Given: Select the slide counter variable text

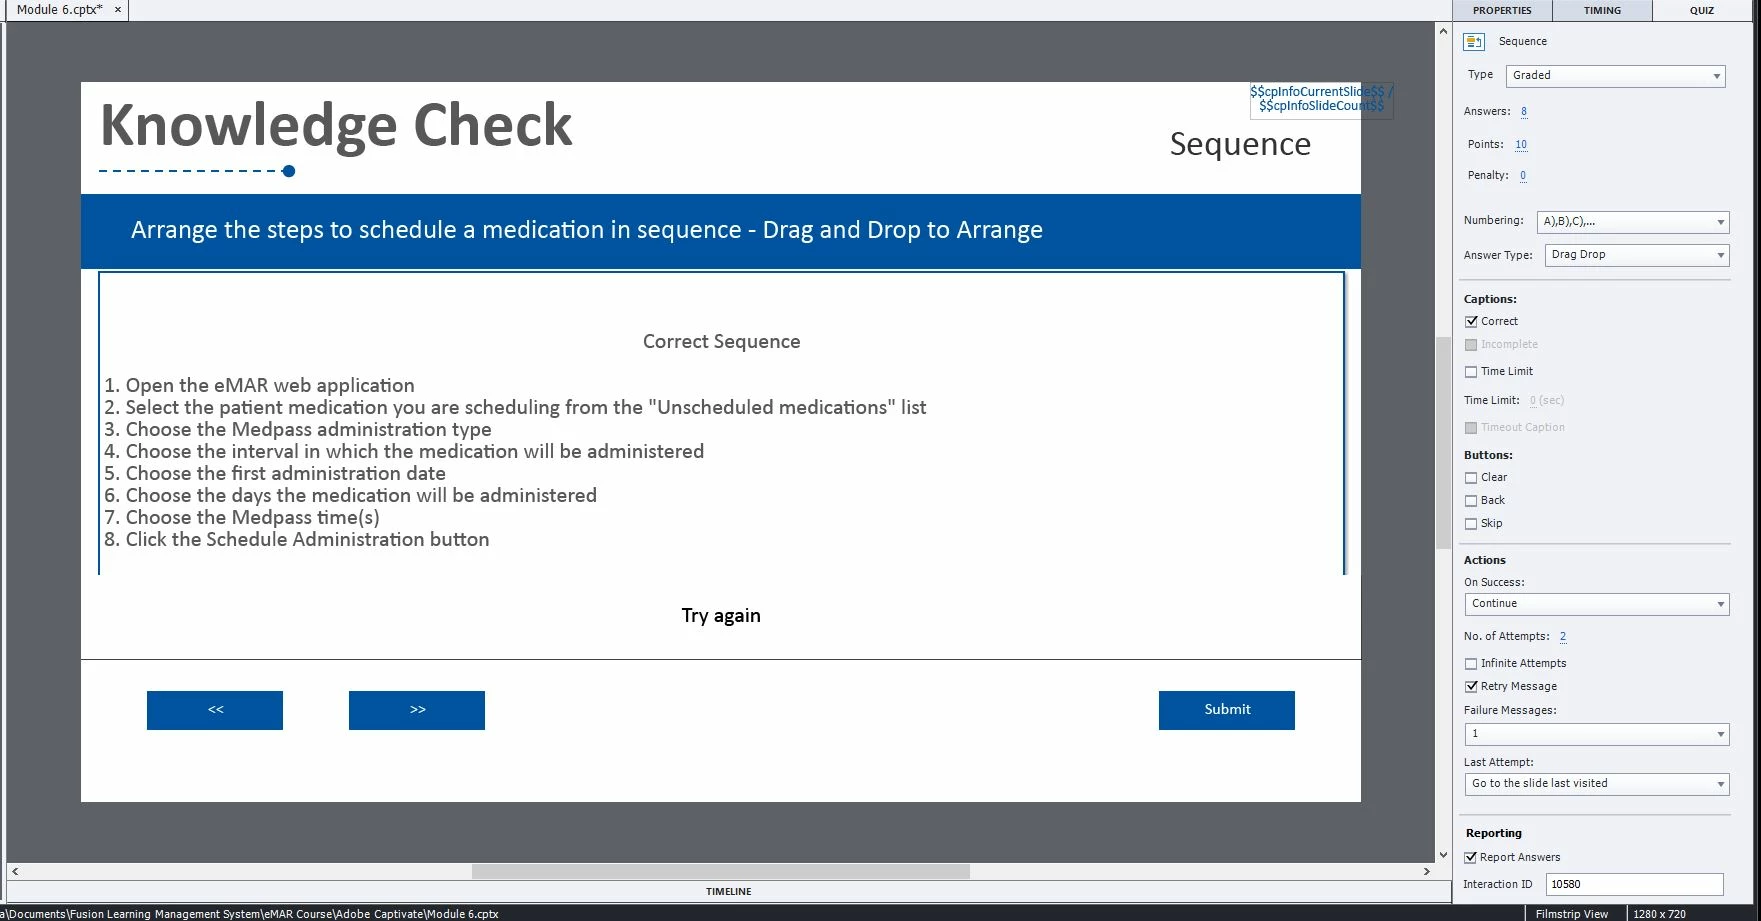Looking at the screenshot, I should click(x=1320, y=99).
